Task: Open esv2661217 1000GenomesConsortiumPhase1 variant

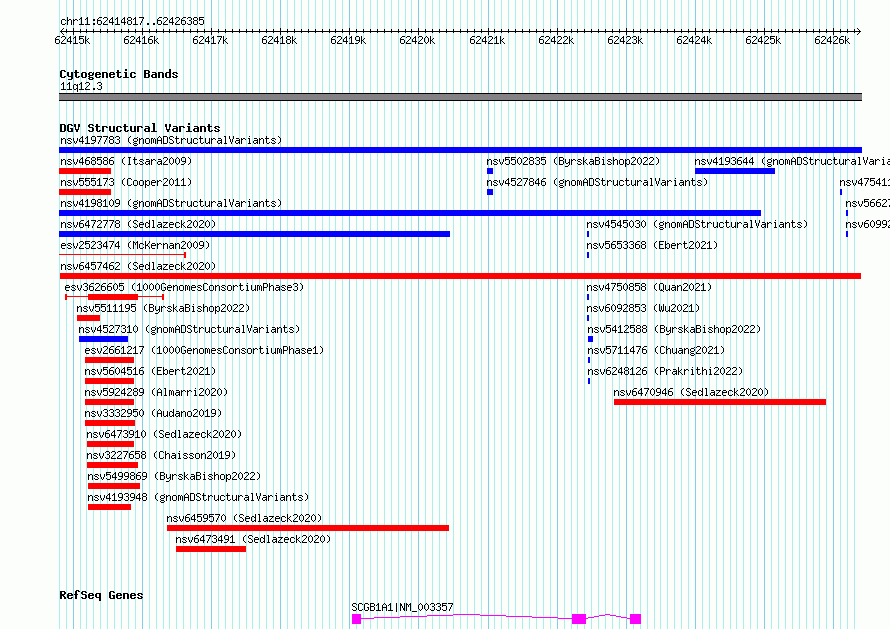Action: 204,350
